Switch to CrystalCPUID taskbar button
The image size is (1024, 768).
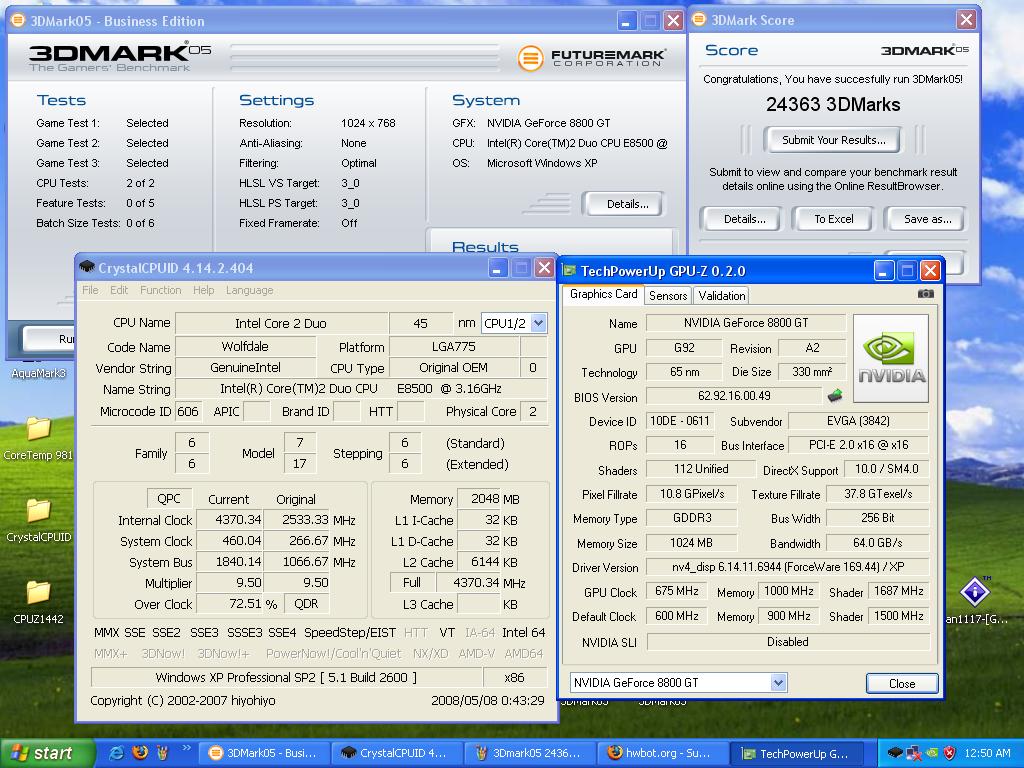(398, 753)
